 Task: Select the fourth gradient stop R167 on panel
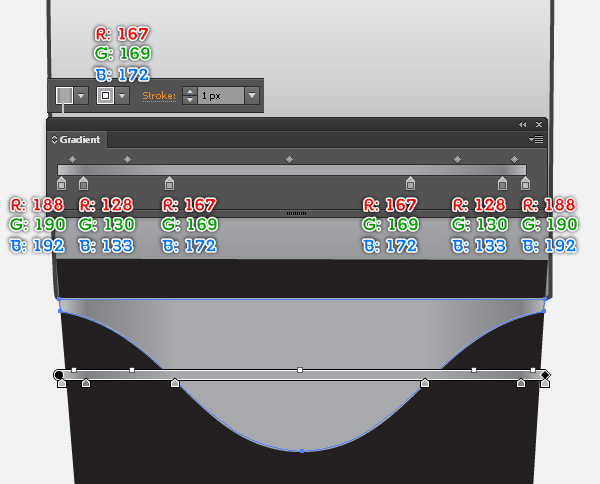[410, 183]
